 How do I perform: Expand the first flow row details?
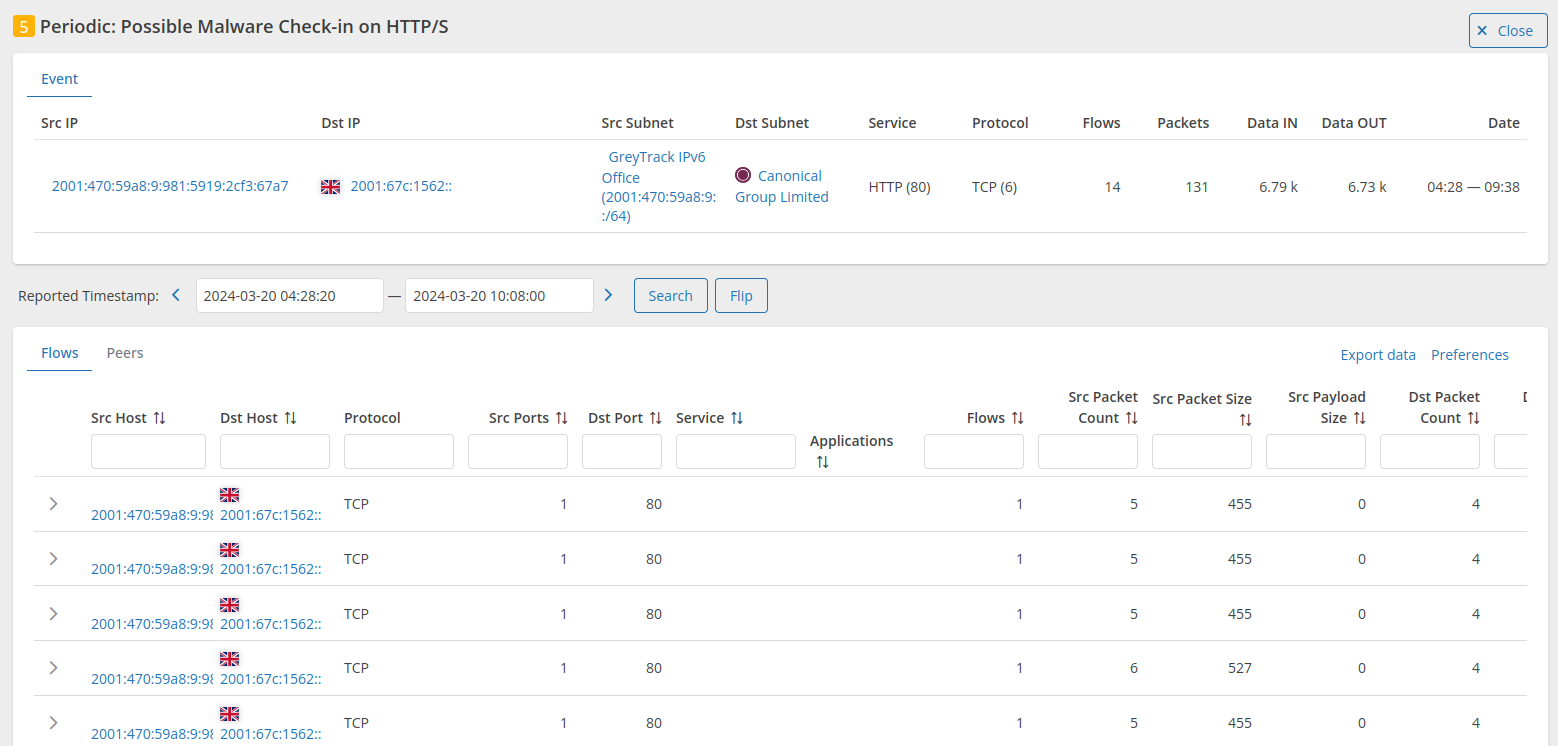(x=53, y=503)
